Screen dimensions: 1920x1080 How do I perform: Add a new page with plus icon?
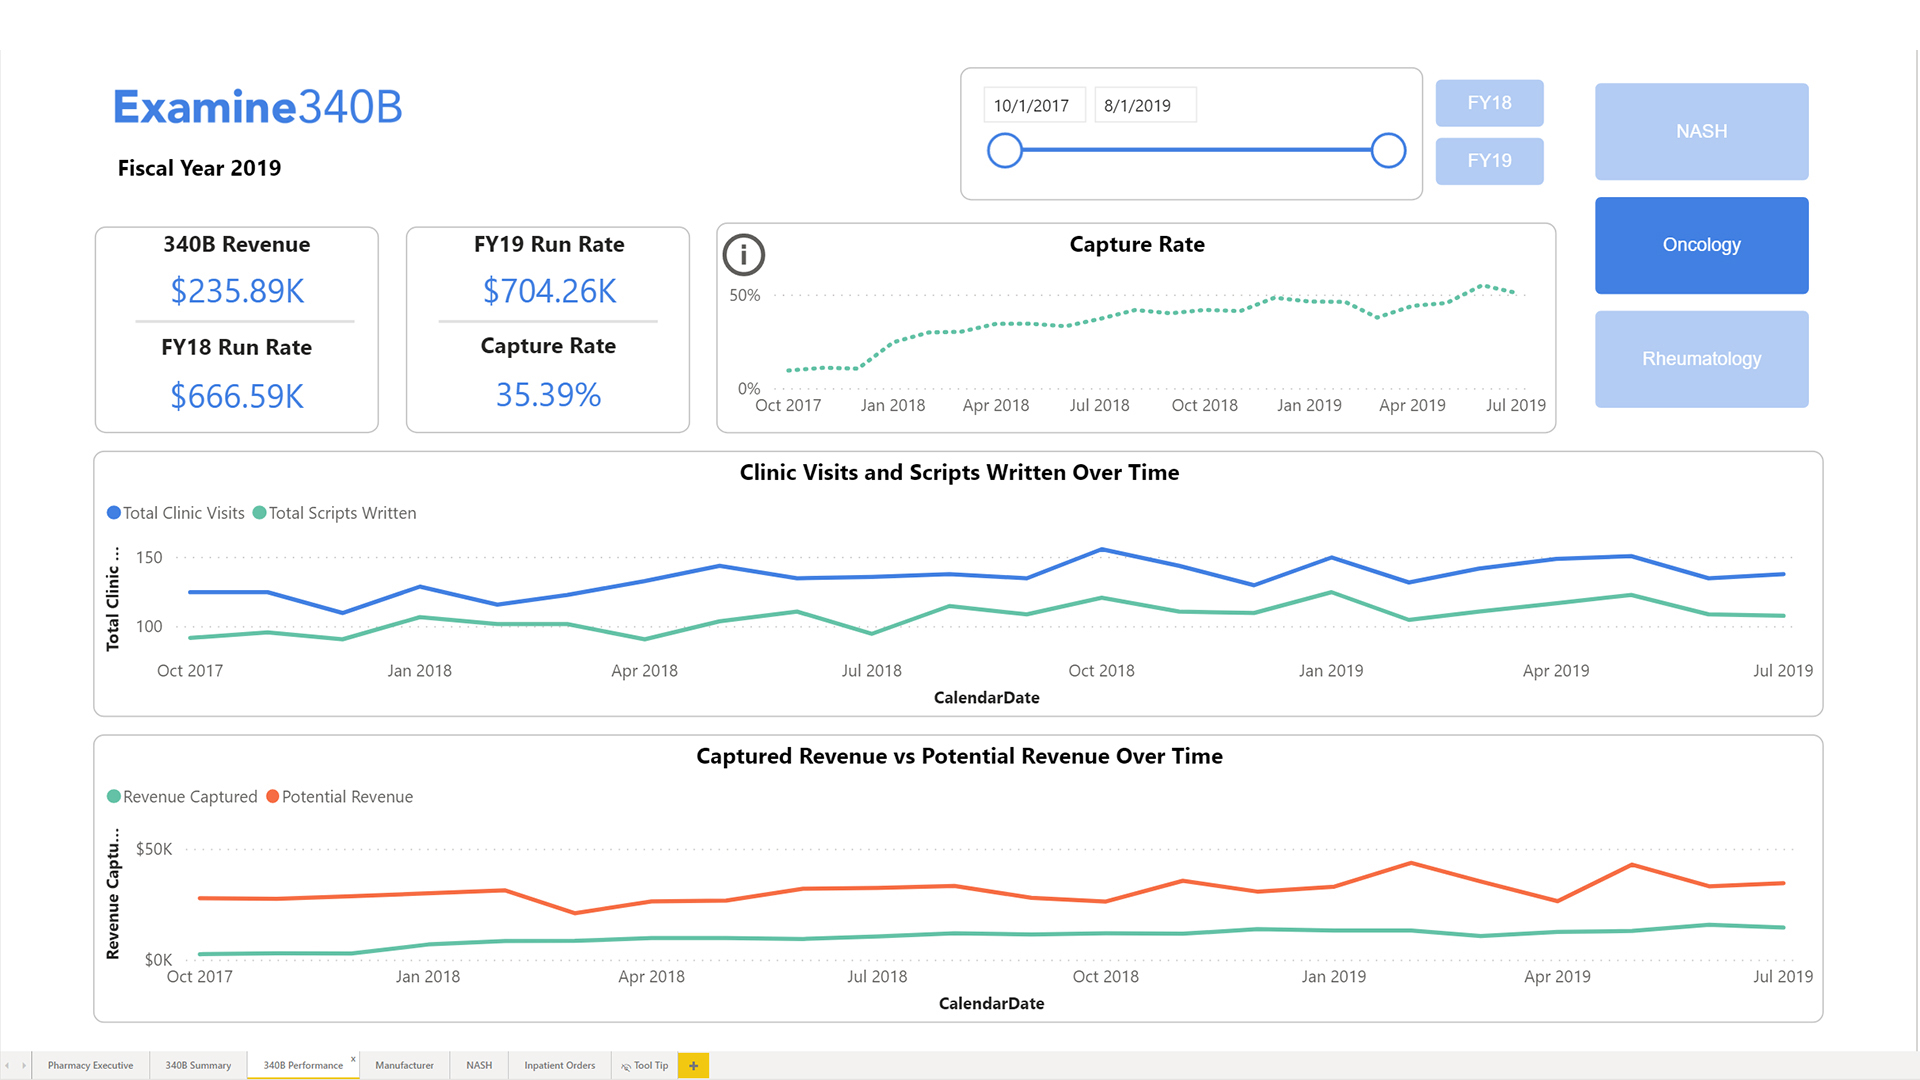click(x=693, y=1065)
